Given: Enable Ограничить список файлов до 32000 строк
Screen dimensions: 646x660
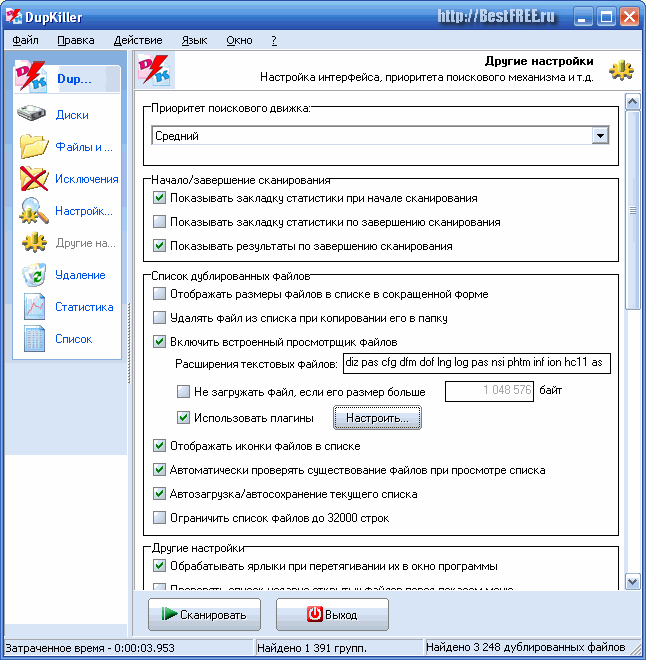Looking at the screenshot, I should (159, 517).
